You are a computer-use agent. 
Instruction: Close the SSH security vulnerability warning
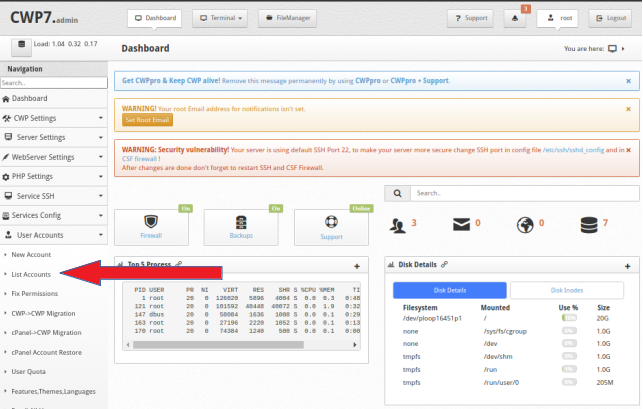tap(628, 150)
